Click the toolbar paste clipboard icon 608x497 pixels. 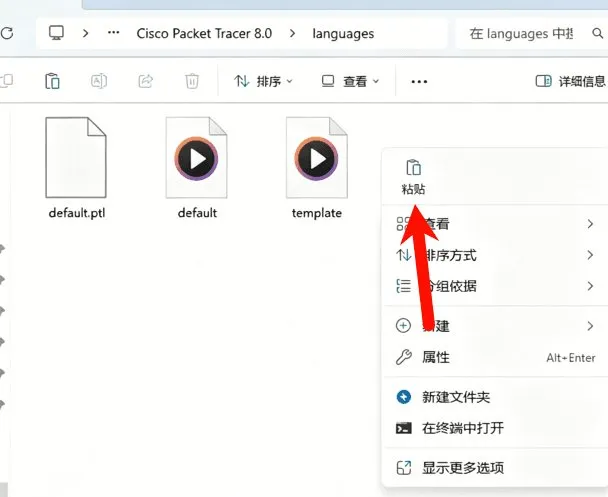(52, 81)
